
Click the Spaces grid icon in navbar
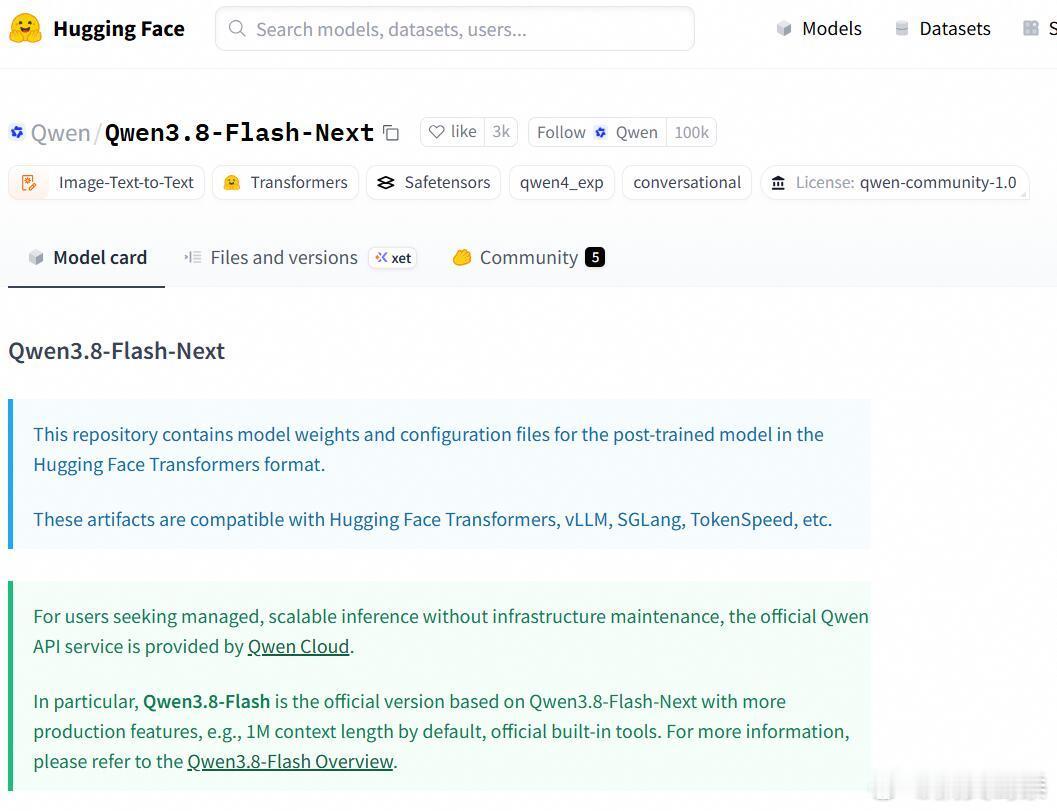pyautogui.click(x=1031, y=28)
